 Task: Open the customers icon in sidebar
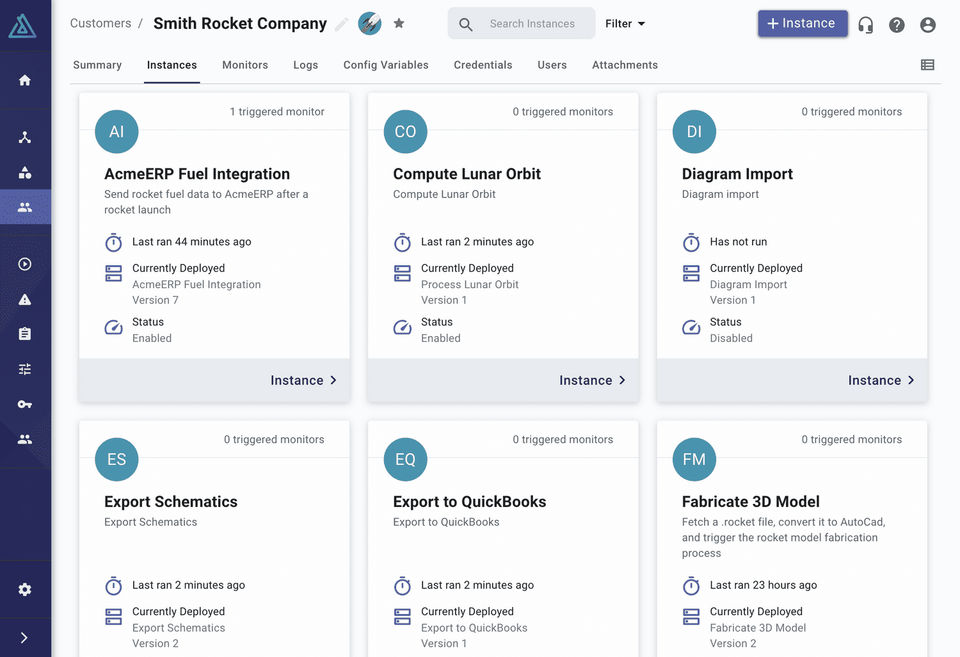click(x=25, y=207)
